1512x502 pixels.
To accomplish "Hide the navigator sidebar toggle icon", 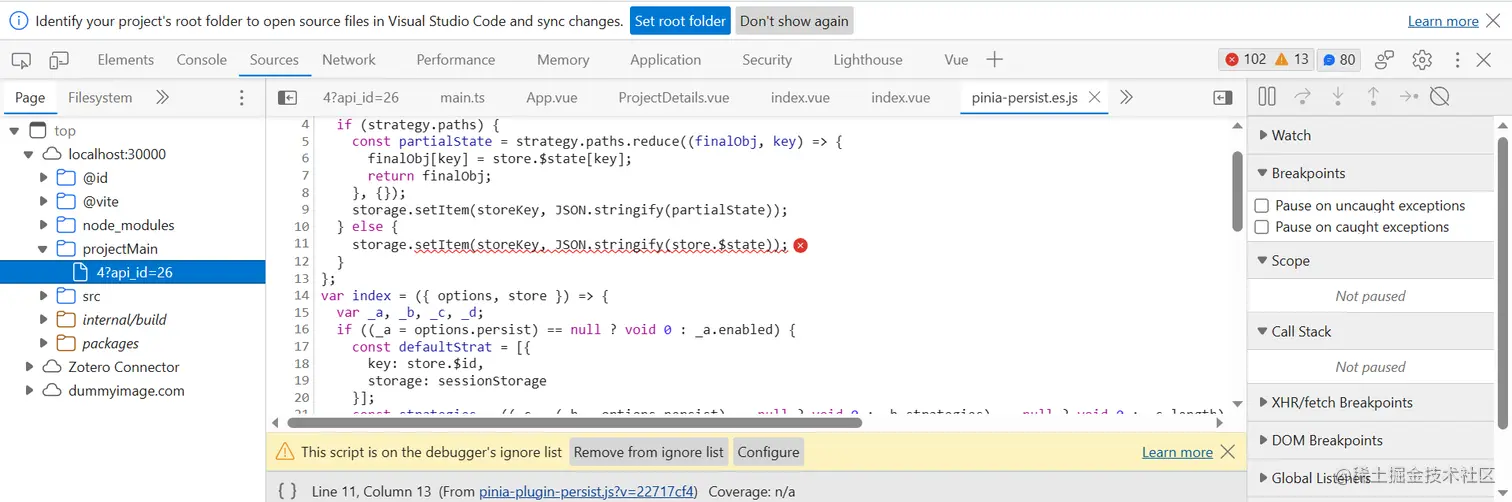I will (287, 98).
